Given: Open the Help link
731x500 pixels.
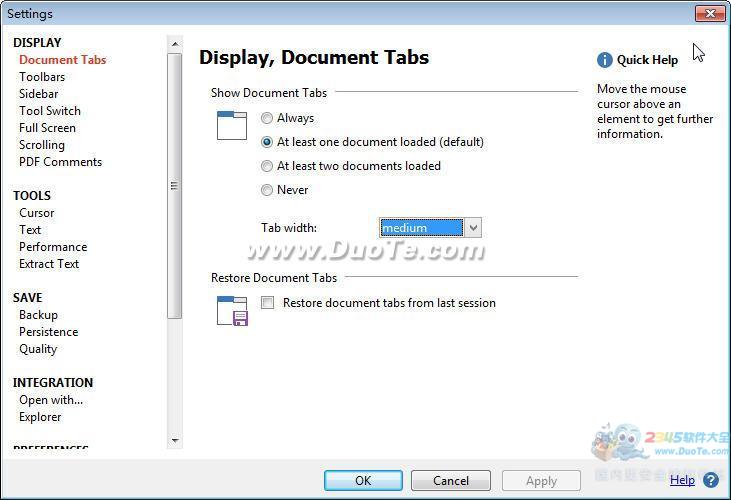Looking at the screenshot, I should click(682, 480).
